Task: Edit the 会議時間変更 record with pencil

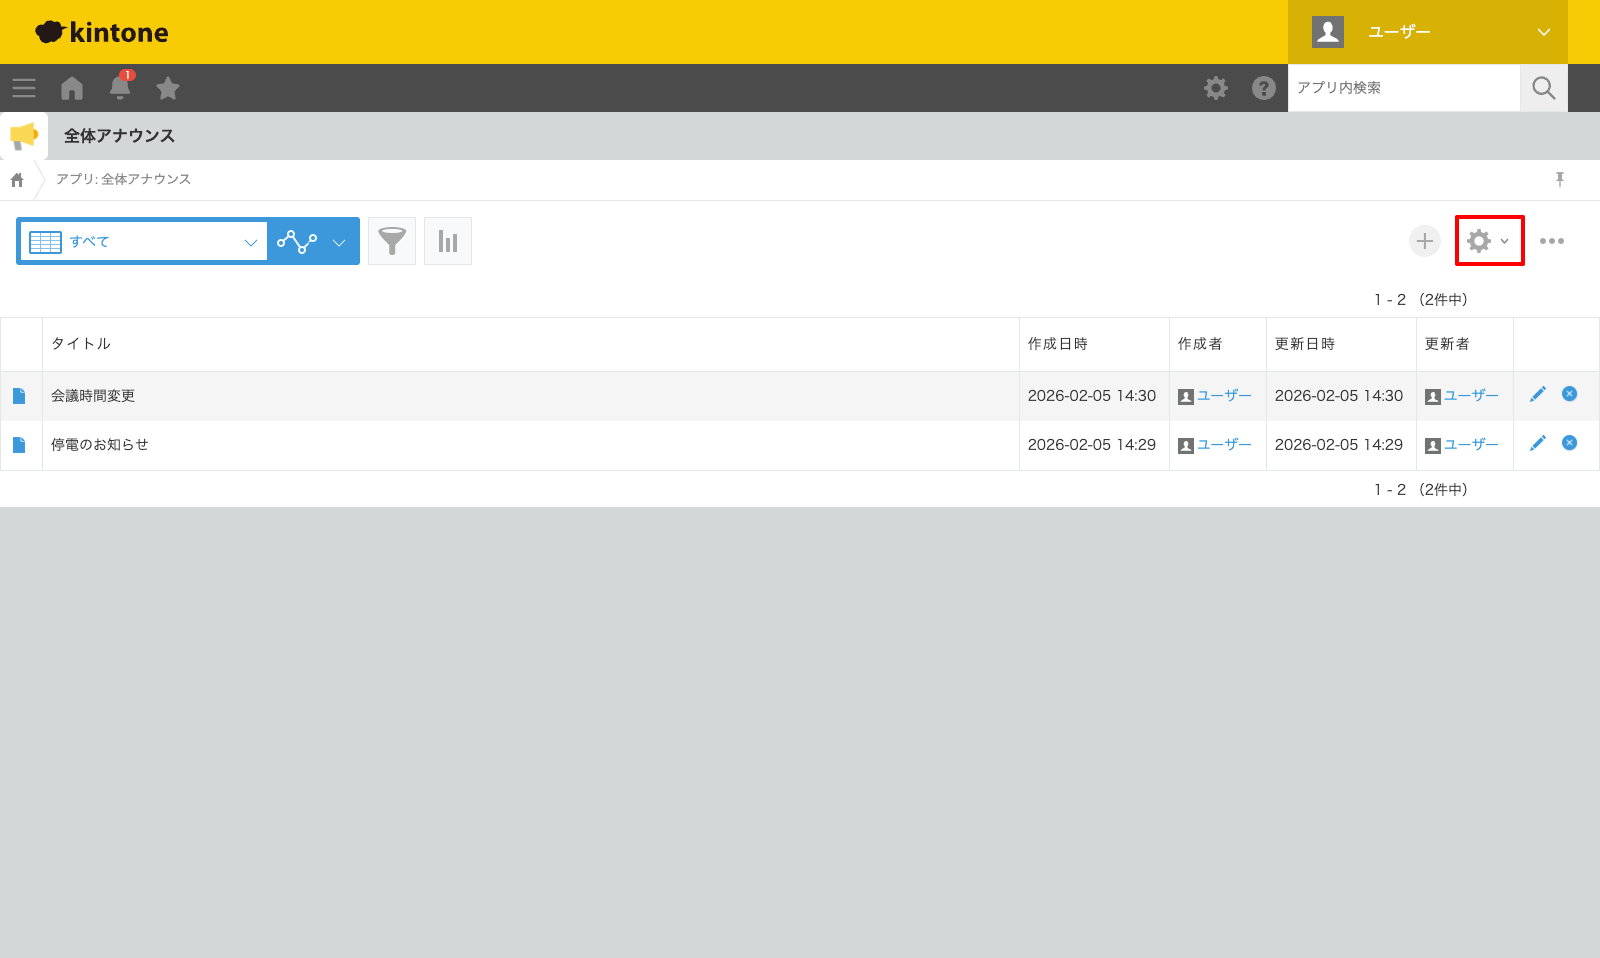Action: pyautogui.click(x=1538, y=394)
